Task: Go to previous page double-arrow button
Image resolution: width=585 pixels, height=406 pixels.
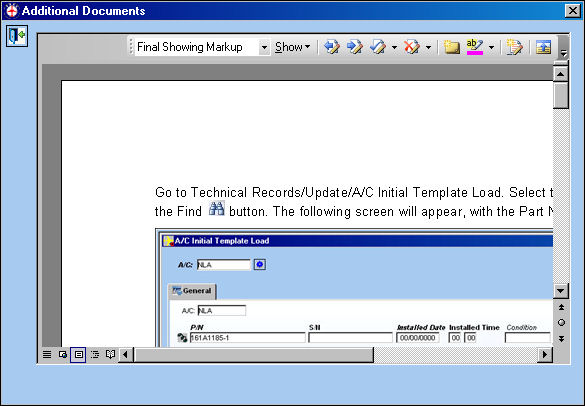Action: pyautogui.click(x=561, y=307)
